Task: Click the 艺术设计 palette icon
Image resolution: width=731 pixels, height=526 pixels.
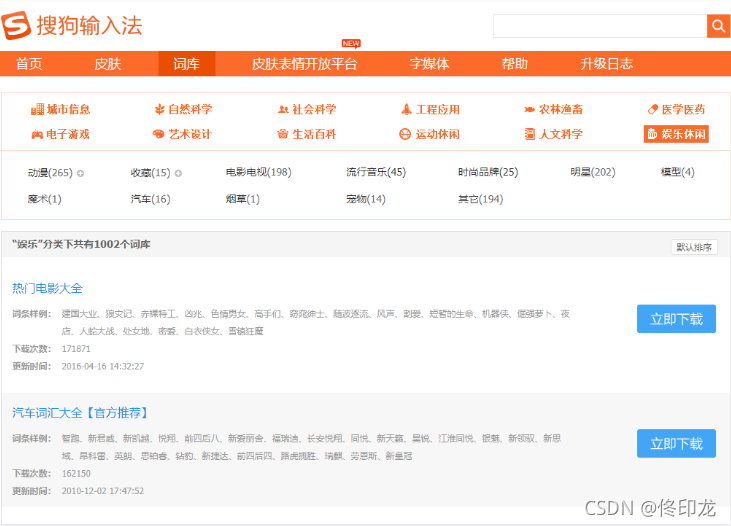Action: coord(159,134)
